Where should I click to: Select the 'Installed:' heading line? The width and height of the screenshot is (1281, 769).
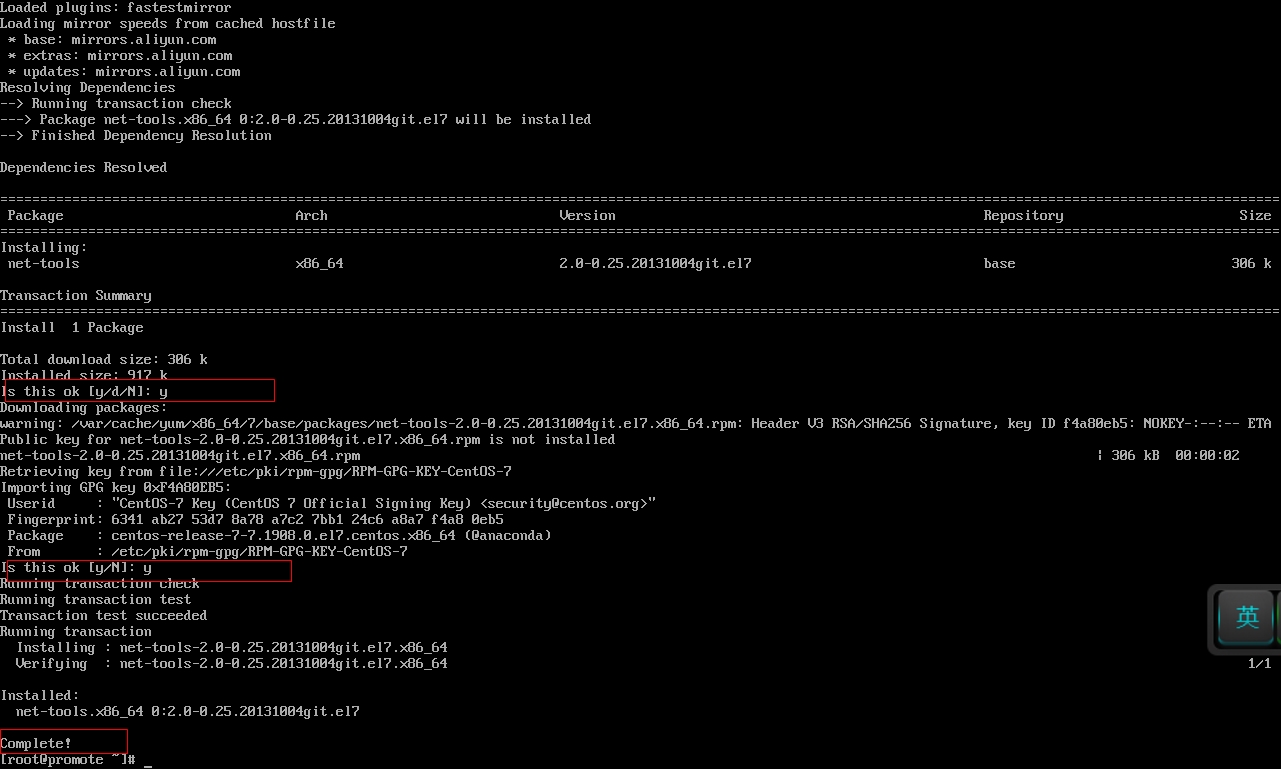[x=40, y=695]
